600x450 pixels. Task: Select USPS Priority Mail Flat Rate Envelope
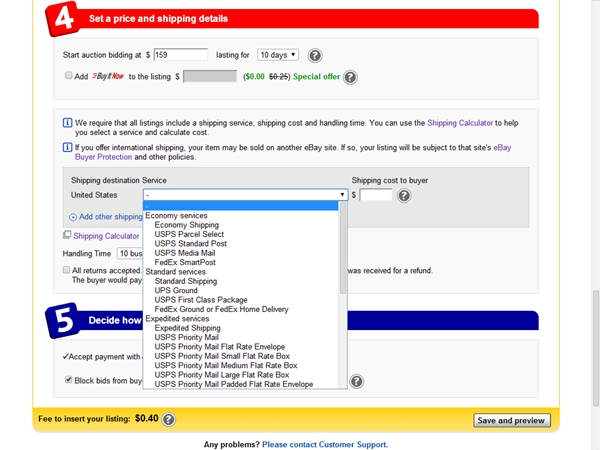pyautogui.click(x=220, y=347)
